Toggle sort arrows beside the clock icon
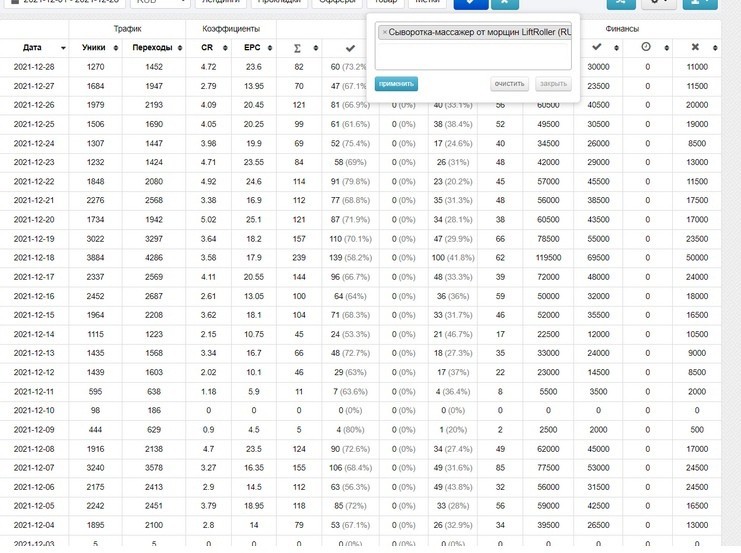The image size is (741, 553). tap(666, 48)
